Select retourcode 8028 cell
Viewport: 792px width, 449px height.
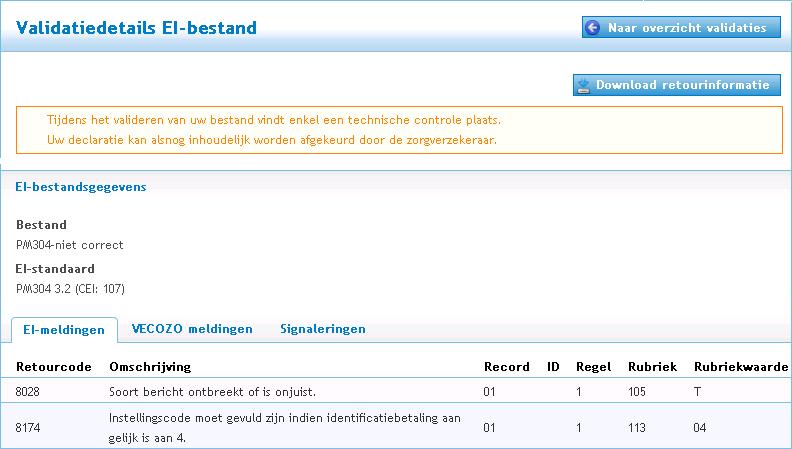point(27,391)
